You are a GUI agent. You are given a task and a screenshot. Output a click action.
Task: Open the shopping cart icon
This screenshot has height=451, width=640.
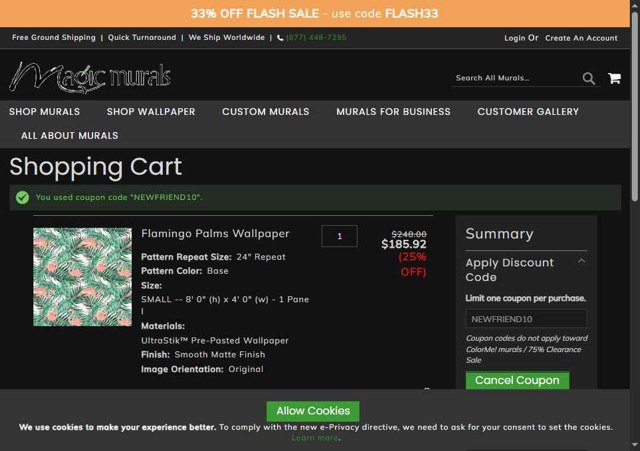(x=614, y=78)
